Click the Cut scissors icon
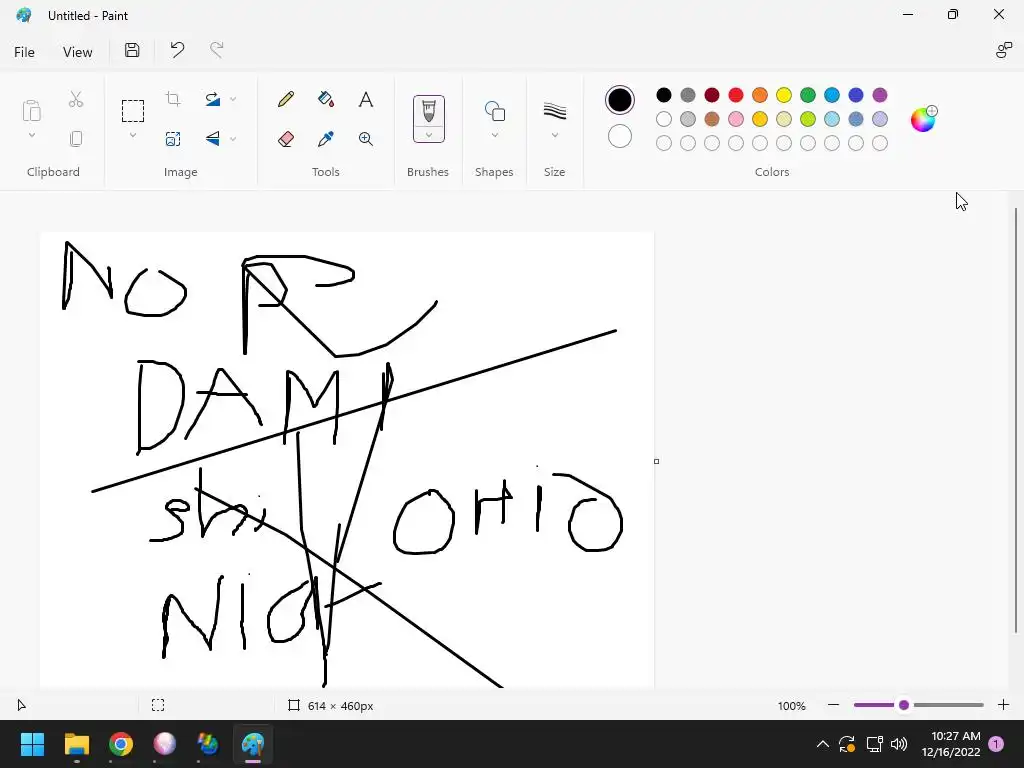 76,99
